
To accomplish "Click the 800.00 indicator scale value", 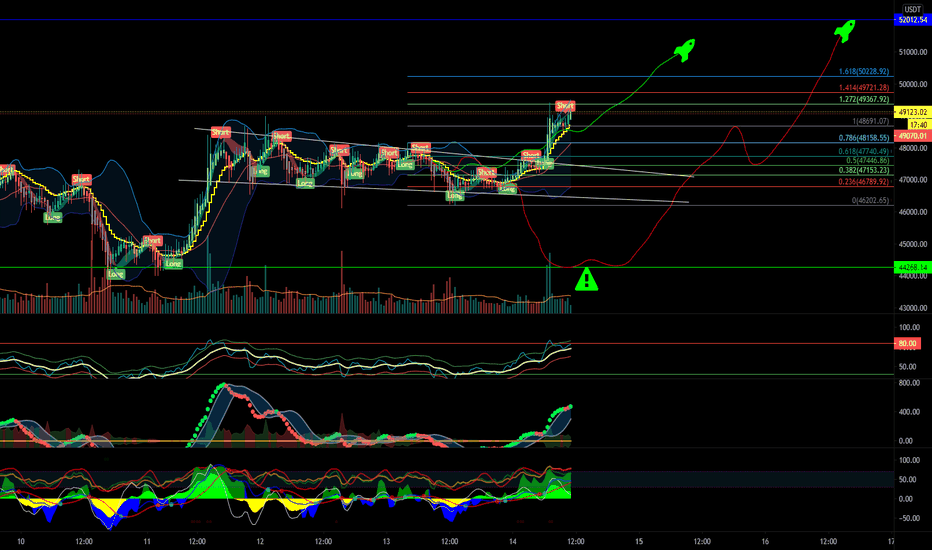I will (909, 383).
